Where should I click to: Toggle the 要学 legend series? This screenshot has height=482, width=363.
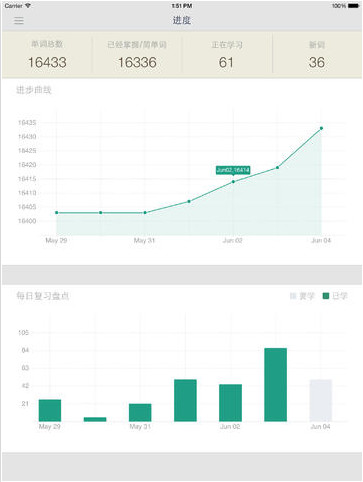pyautogui.click(x=302, y=296)
